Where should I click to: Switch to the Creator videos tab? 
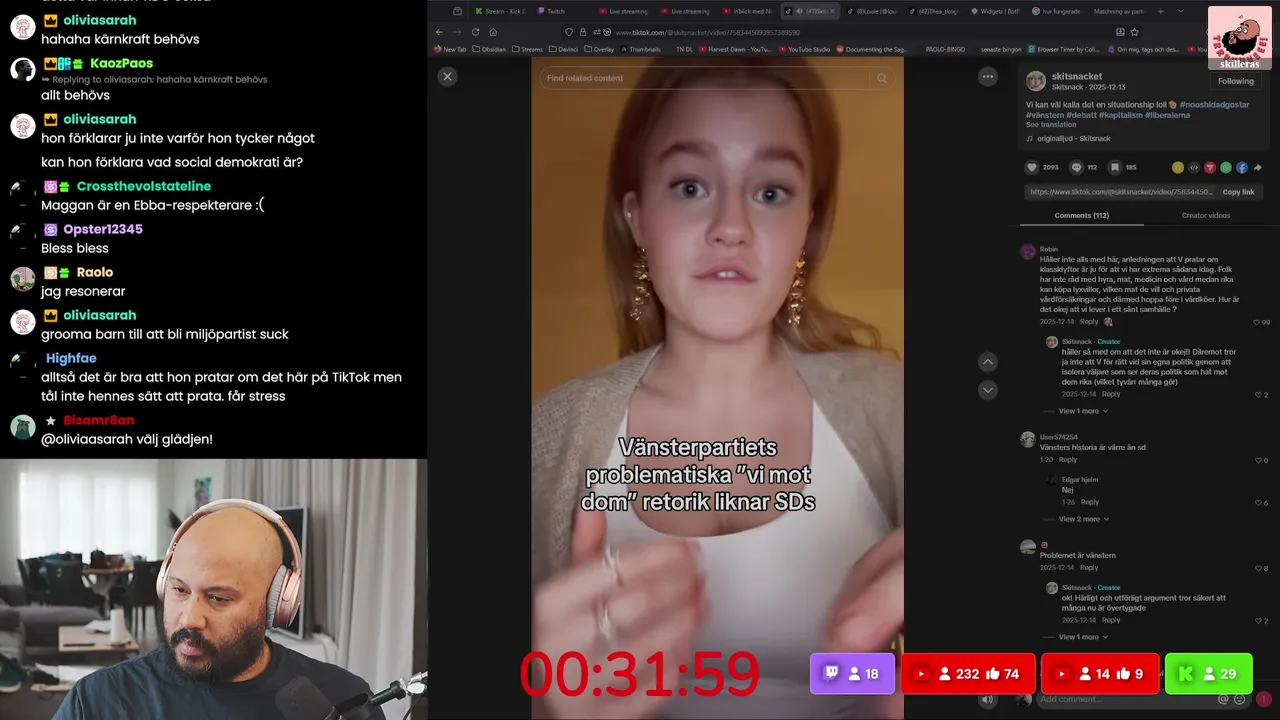[1206, 215]
